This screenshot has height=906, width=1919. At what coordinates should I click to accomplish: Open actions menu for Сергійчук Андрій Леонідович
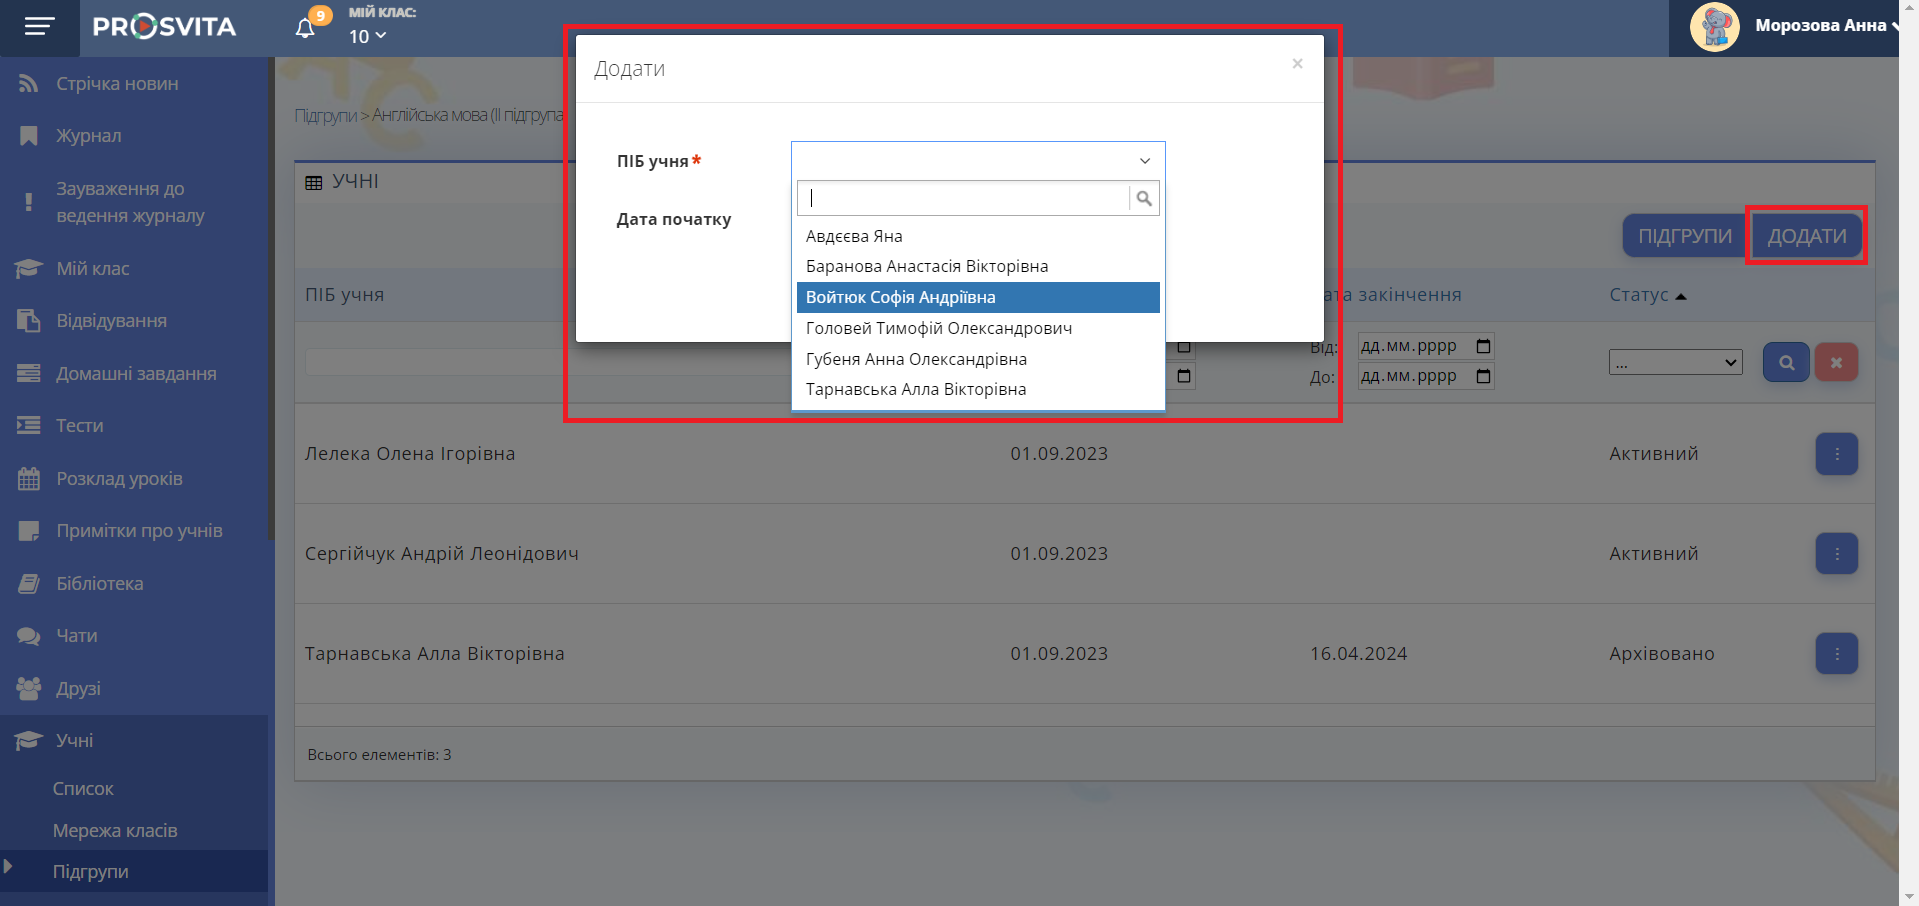(1836, 554)
